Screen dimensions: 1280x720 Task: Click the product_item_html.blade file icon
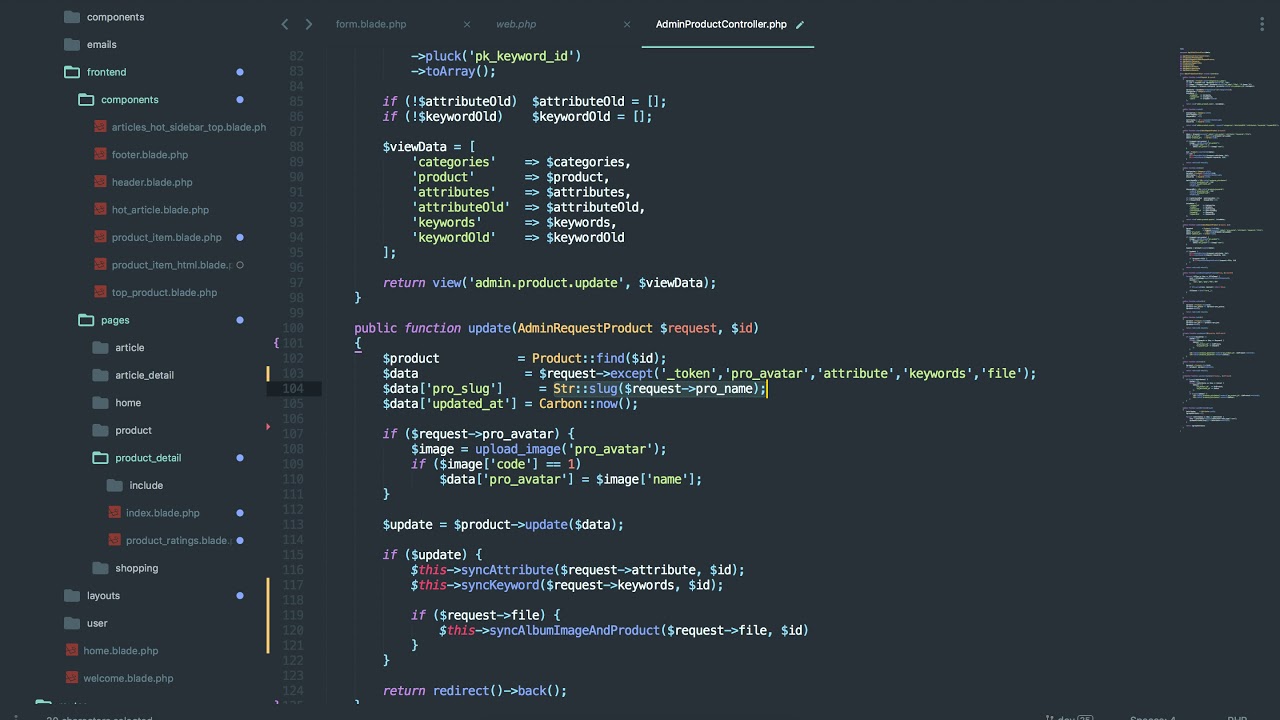[100, 265]
